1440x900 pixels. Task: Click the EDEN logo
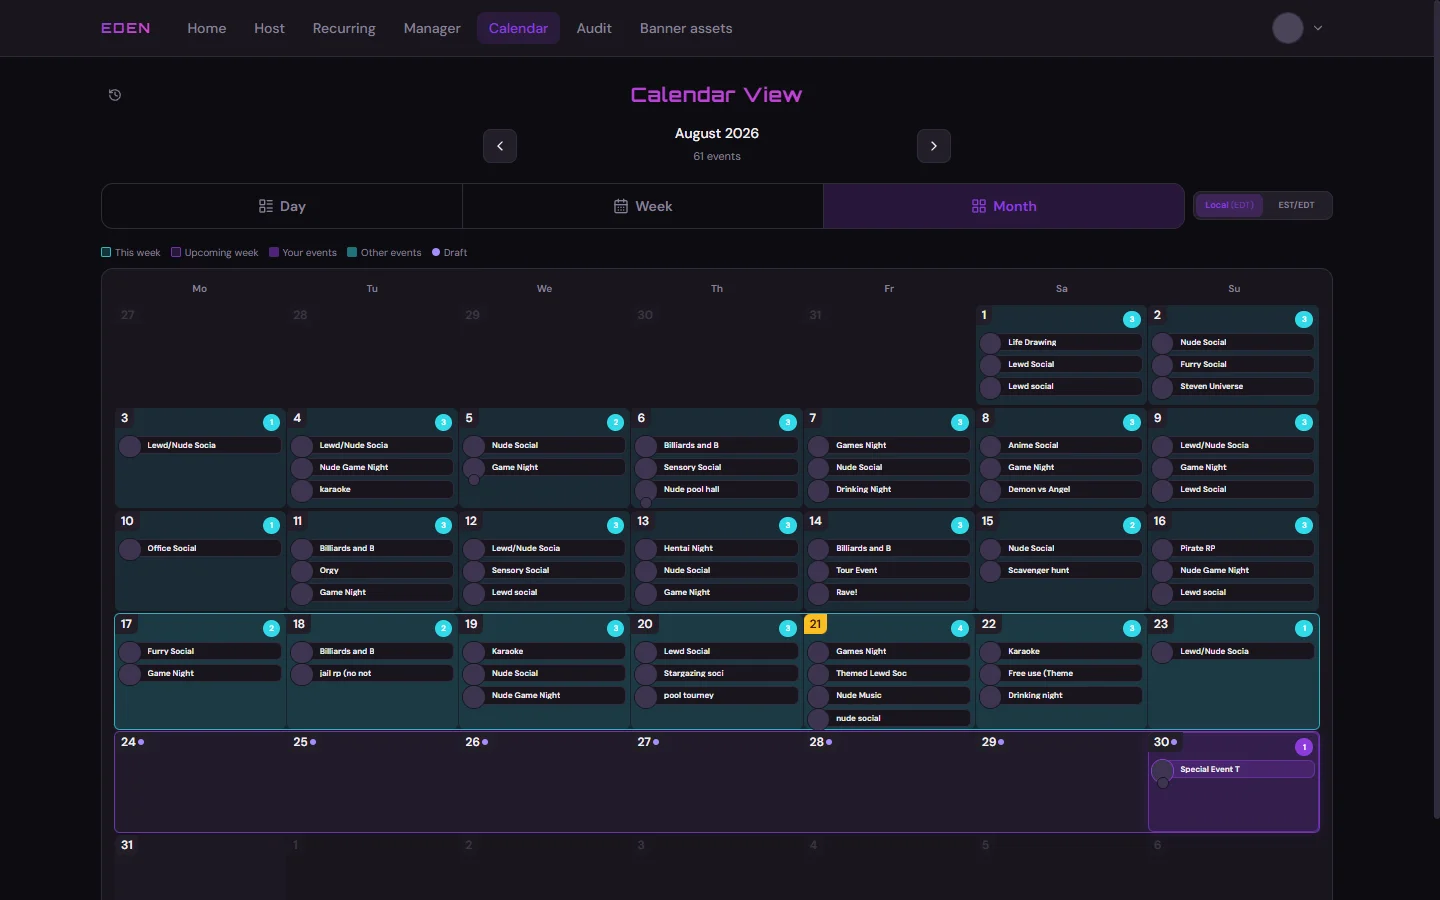(126, 28)
